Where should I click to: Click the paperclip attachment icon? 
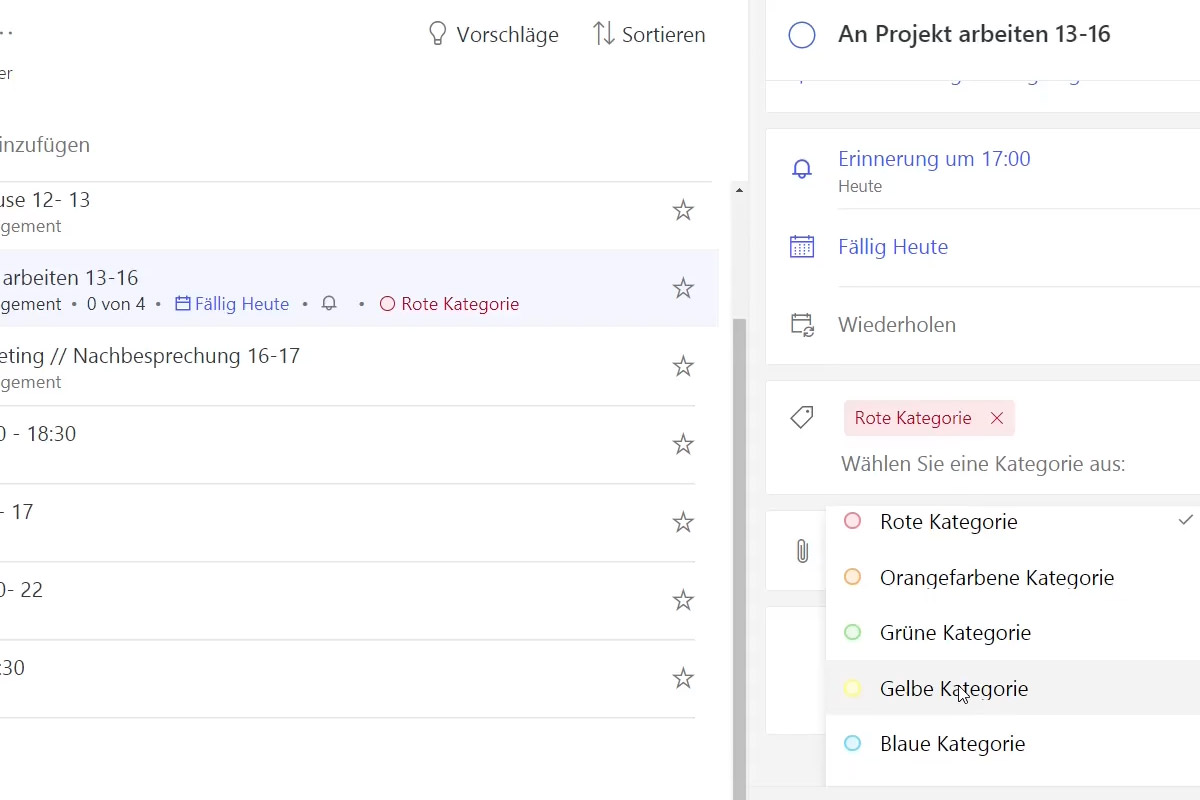pos(802,551)
